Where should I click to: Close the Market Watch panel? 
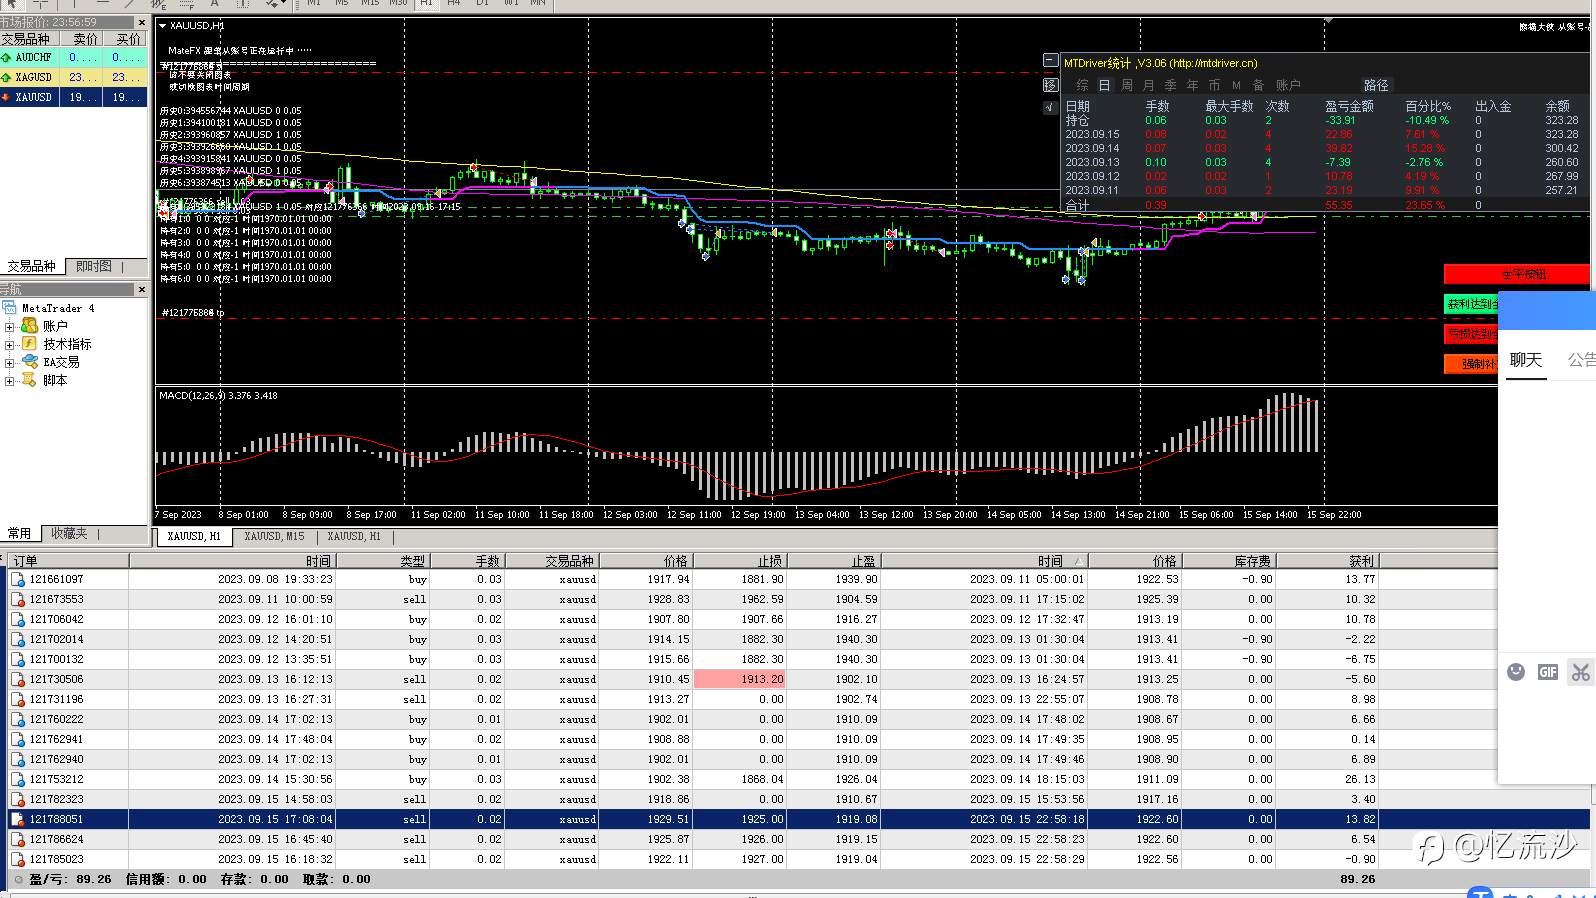tap(141, 22)
